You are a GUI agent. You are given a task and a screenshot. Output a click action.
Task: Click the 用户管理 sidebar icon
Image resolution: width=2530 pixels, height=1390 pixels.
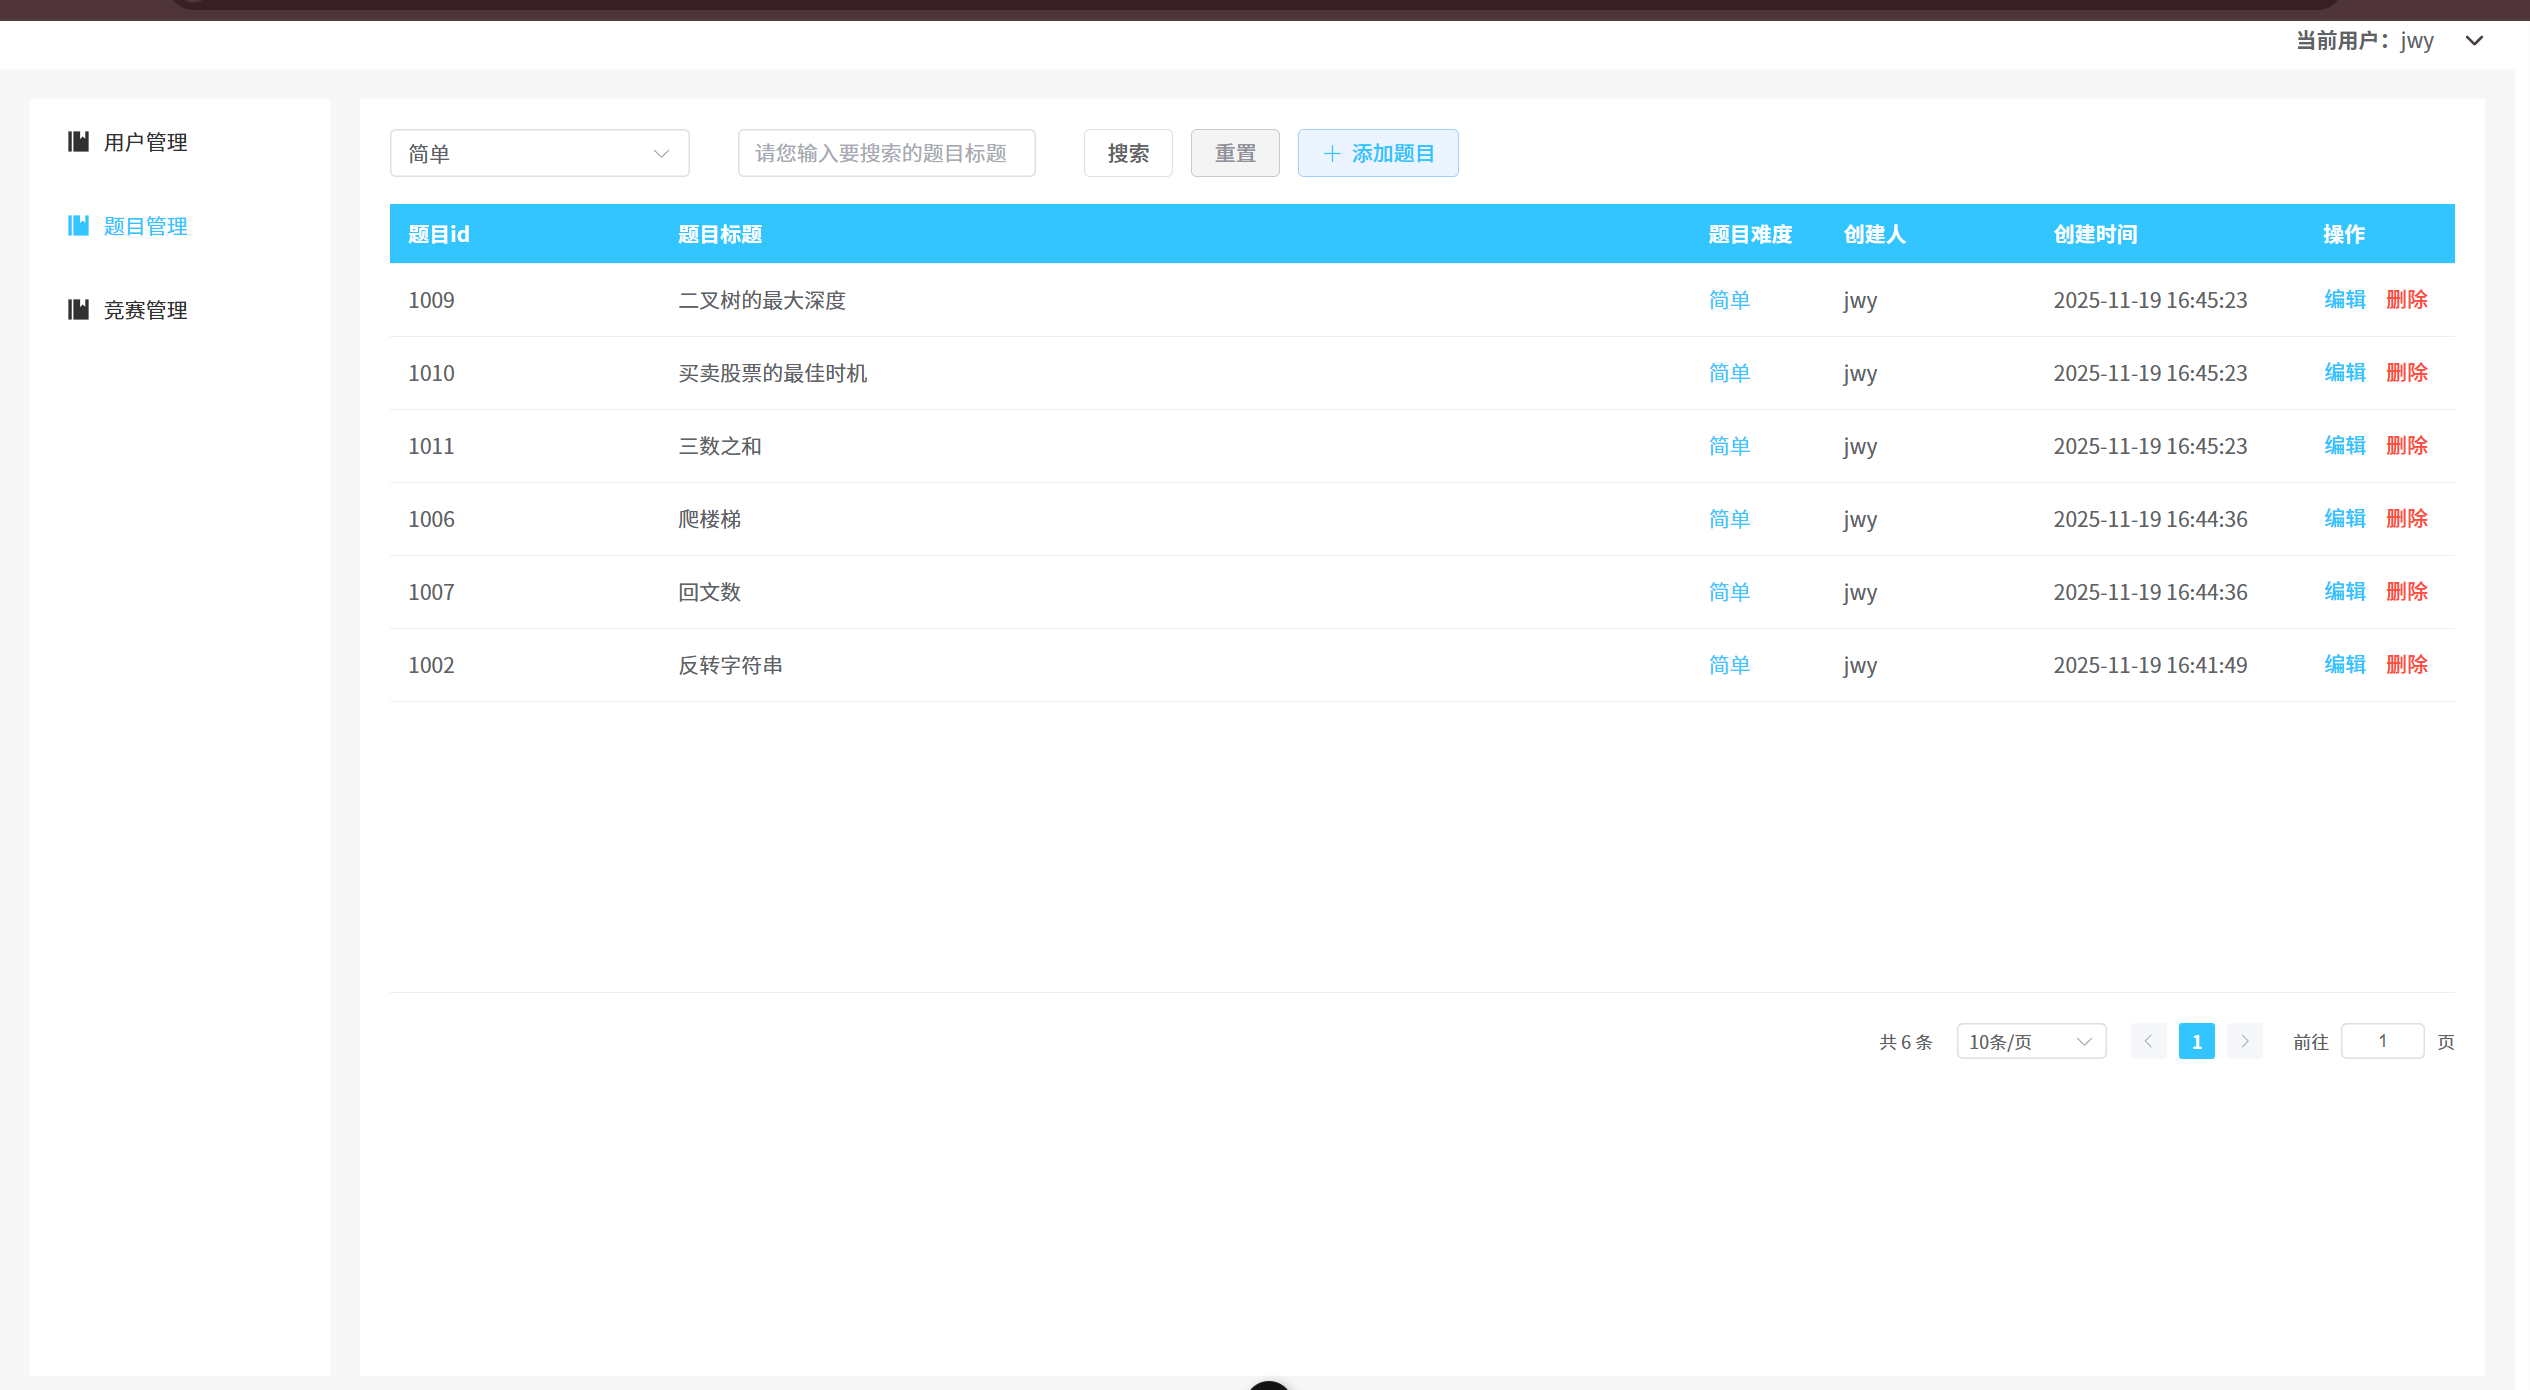(79, 141)
